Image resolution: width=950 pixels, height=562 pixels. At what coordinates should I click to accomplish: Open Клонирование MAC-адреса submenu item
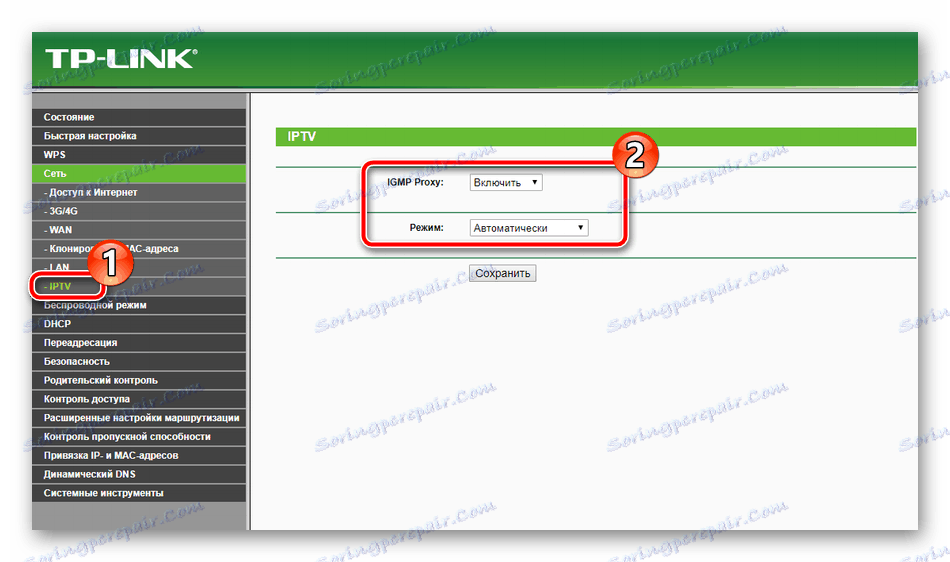(x=139, y=248)
